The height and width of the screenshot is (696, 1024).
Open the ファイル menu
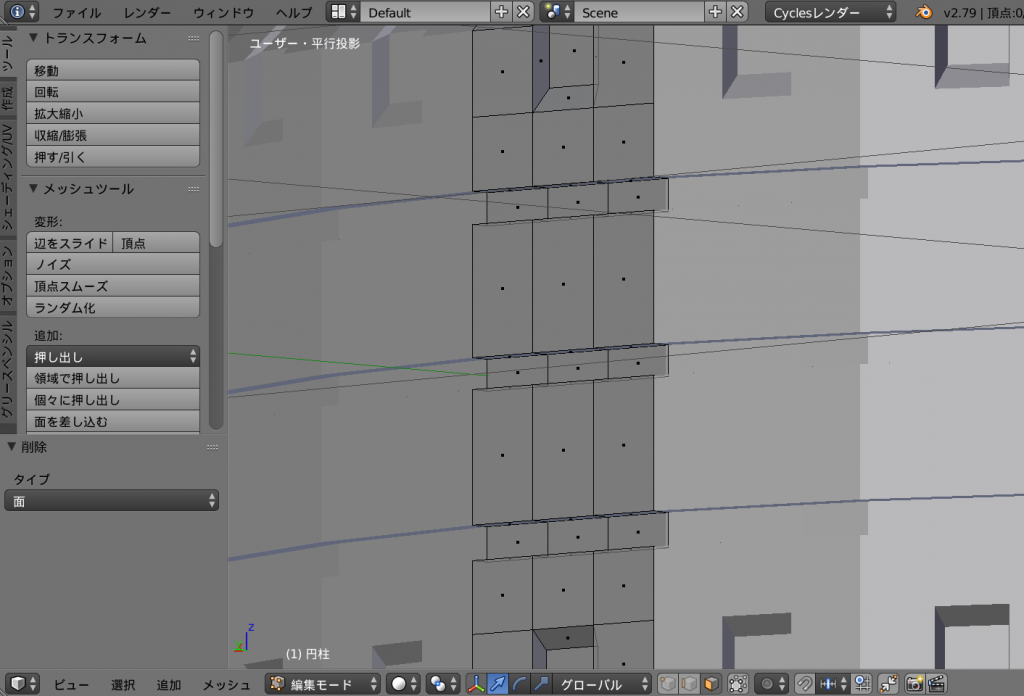(x=76, y=12)
